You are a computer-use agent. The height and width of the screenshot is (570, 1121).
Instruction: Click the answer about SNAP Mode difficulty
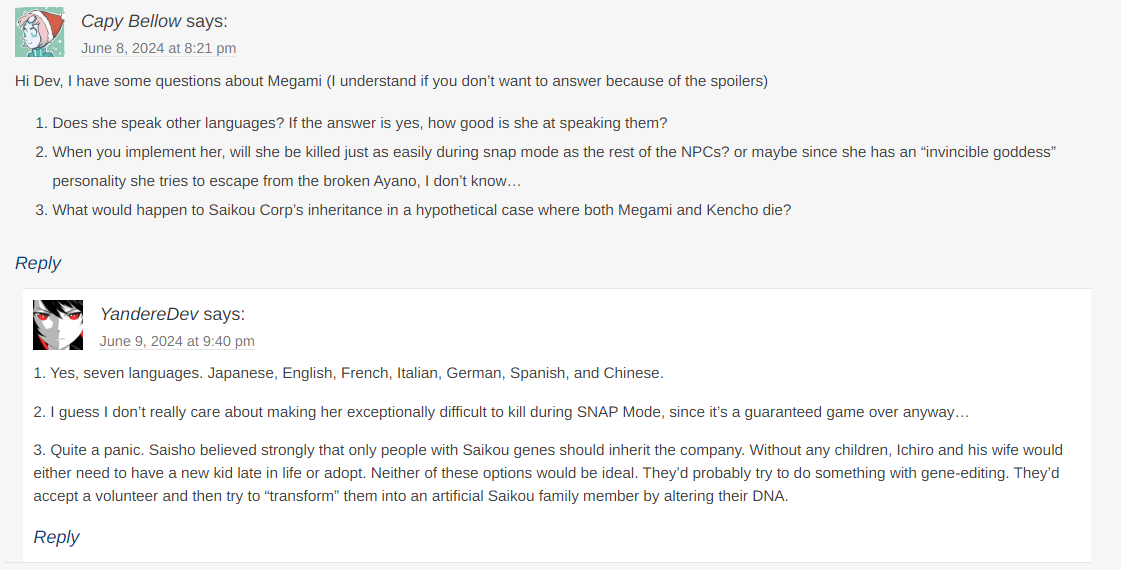pyautogui.click(x=501, y=411)
